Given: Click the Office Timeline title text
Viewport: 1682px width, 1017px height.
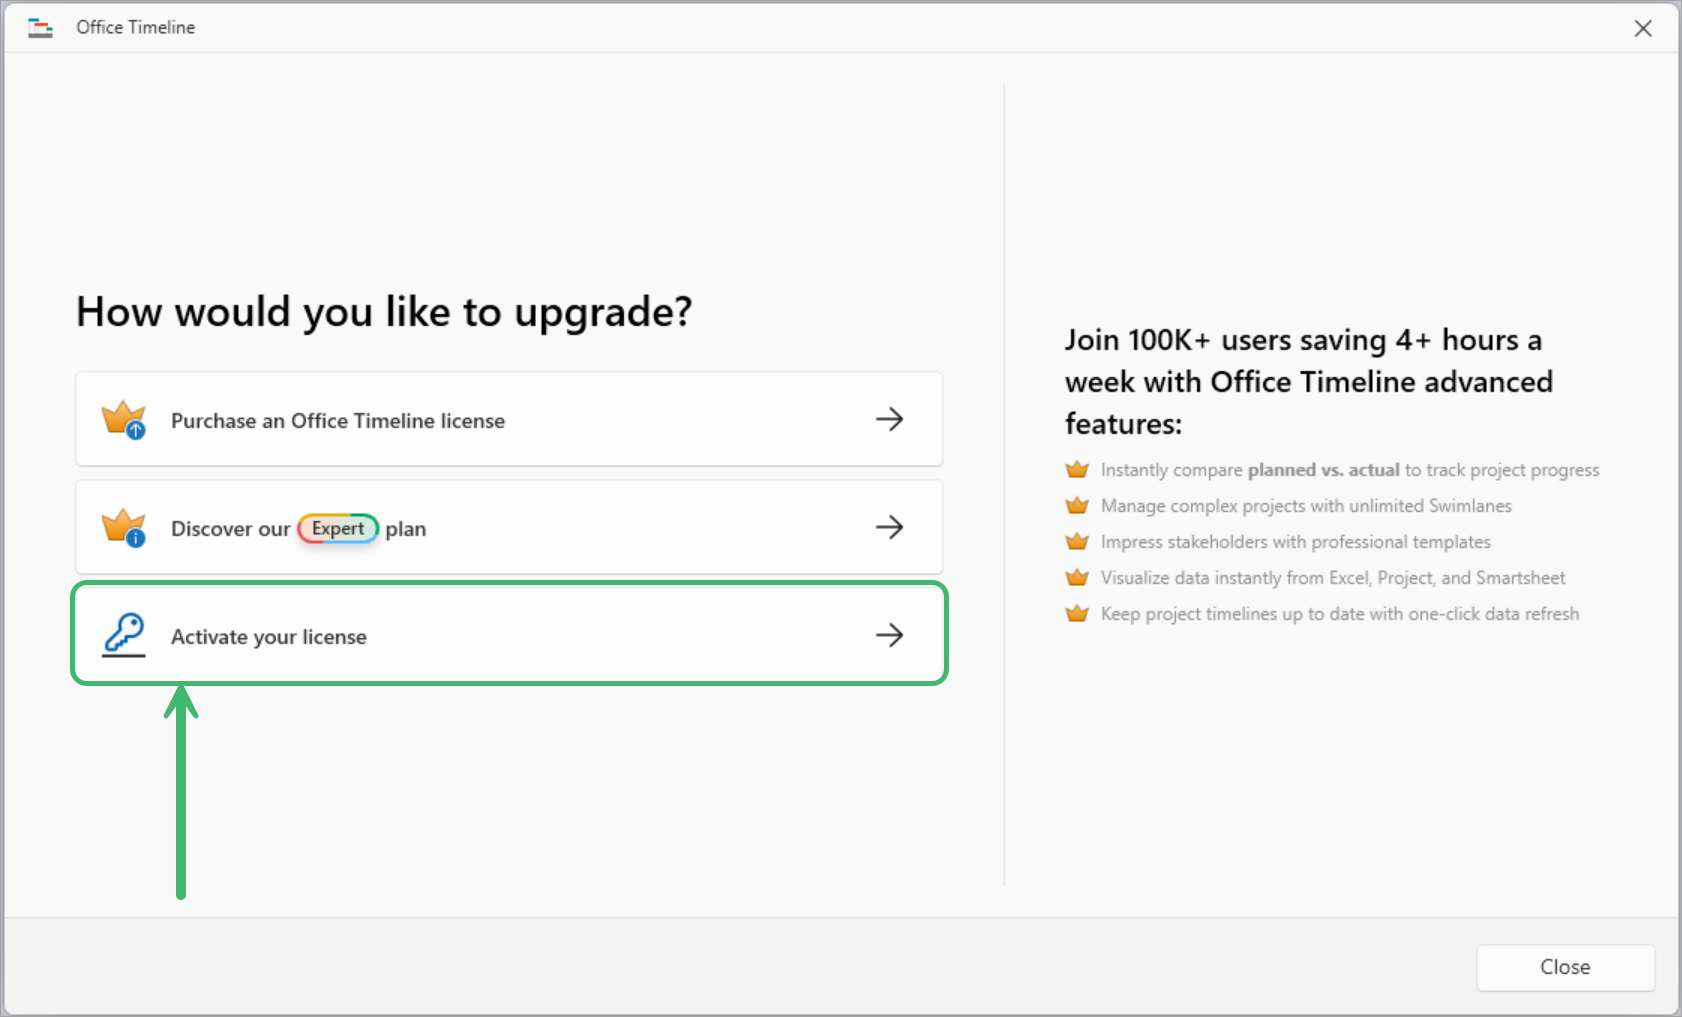Looking at the screenshot, I should (135, 27).
